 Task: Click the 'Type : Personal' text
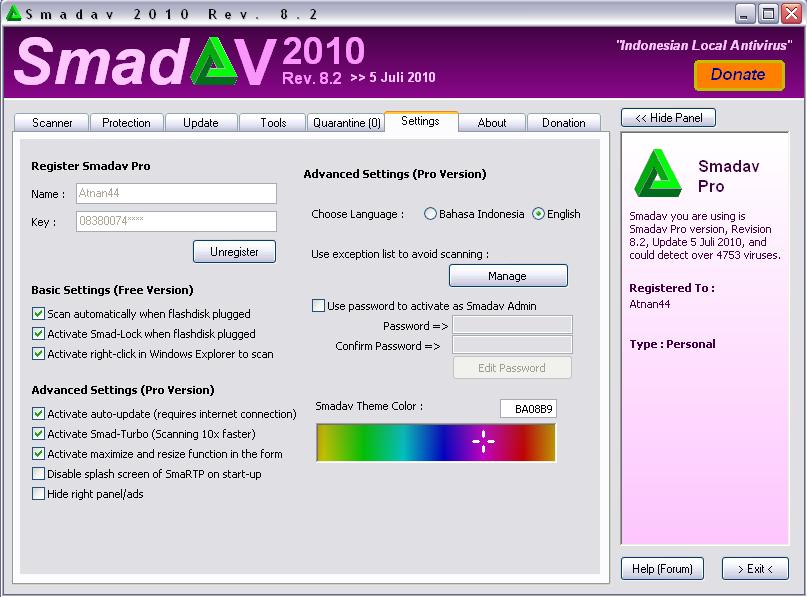[x=672, y=344]
